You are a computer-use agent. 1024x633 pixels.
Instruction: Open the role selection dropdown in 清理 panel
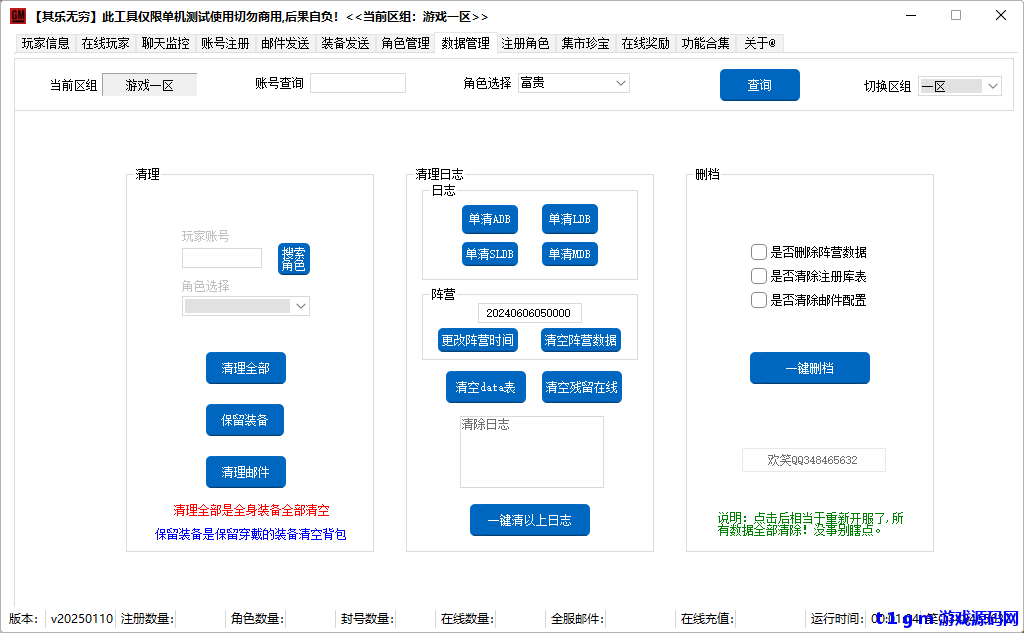[x=245, y=305]
